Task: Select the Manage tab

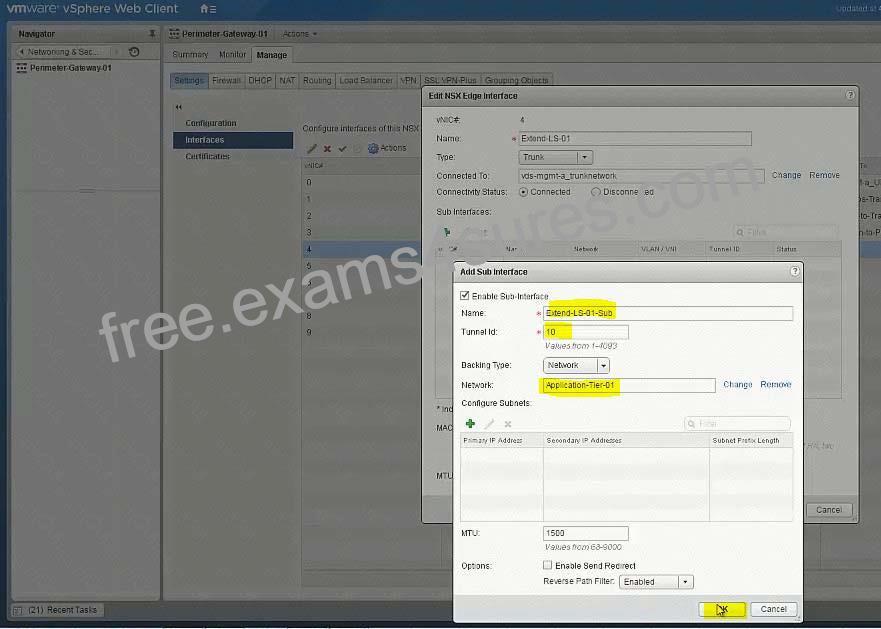Action: point(271,55)
